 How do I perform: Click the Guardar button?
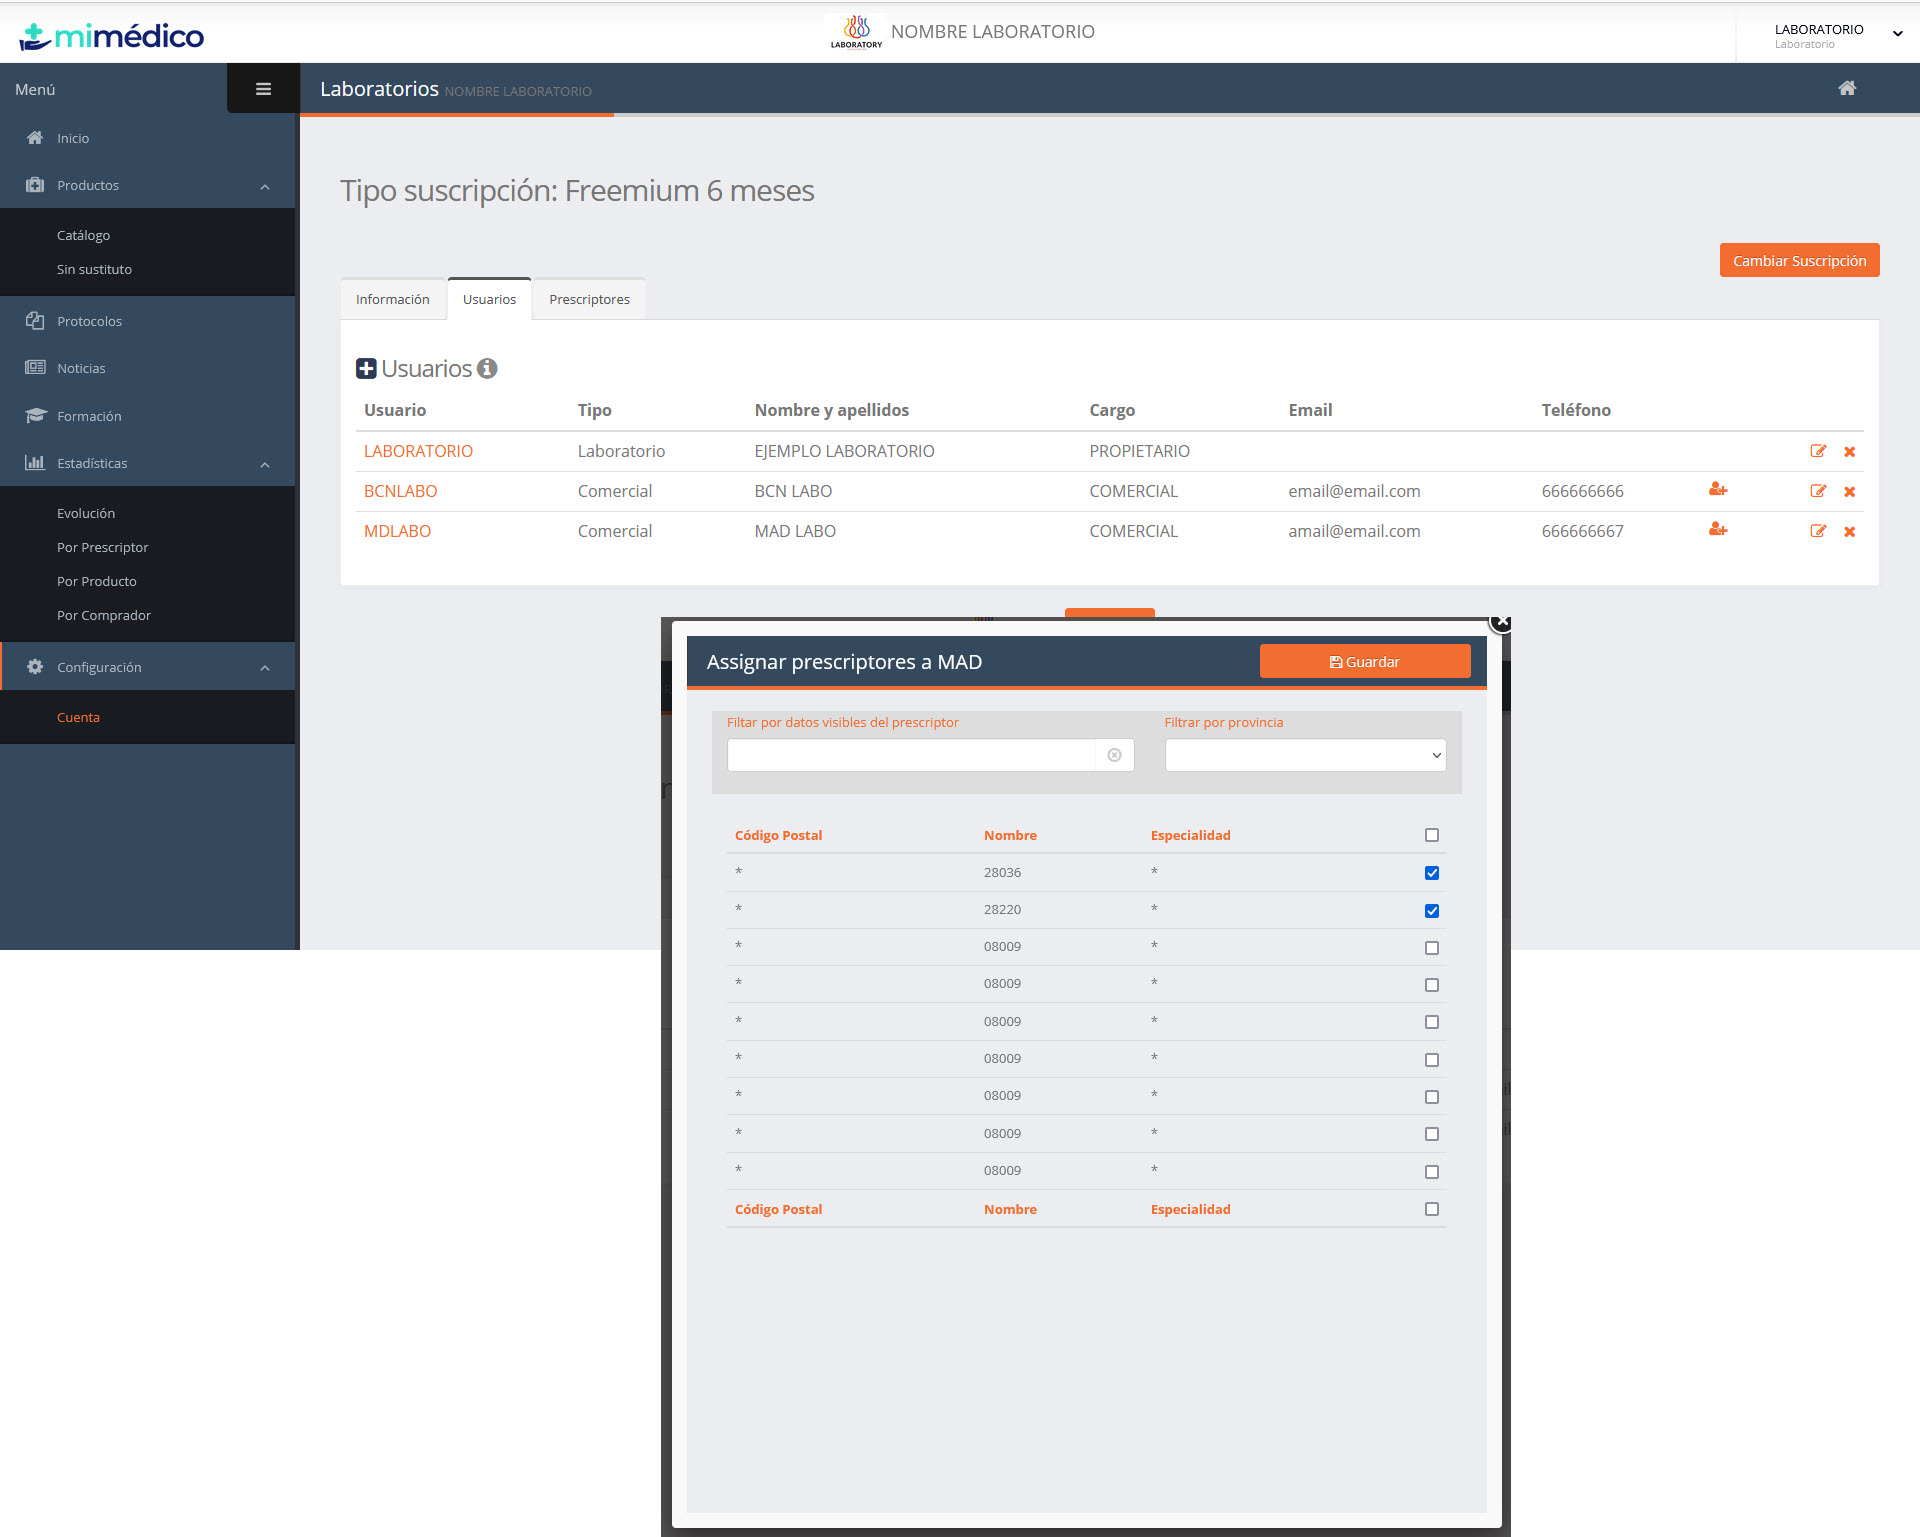click(1364, 662)
